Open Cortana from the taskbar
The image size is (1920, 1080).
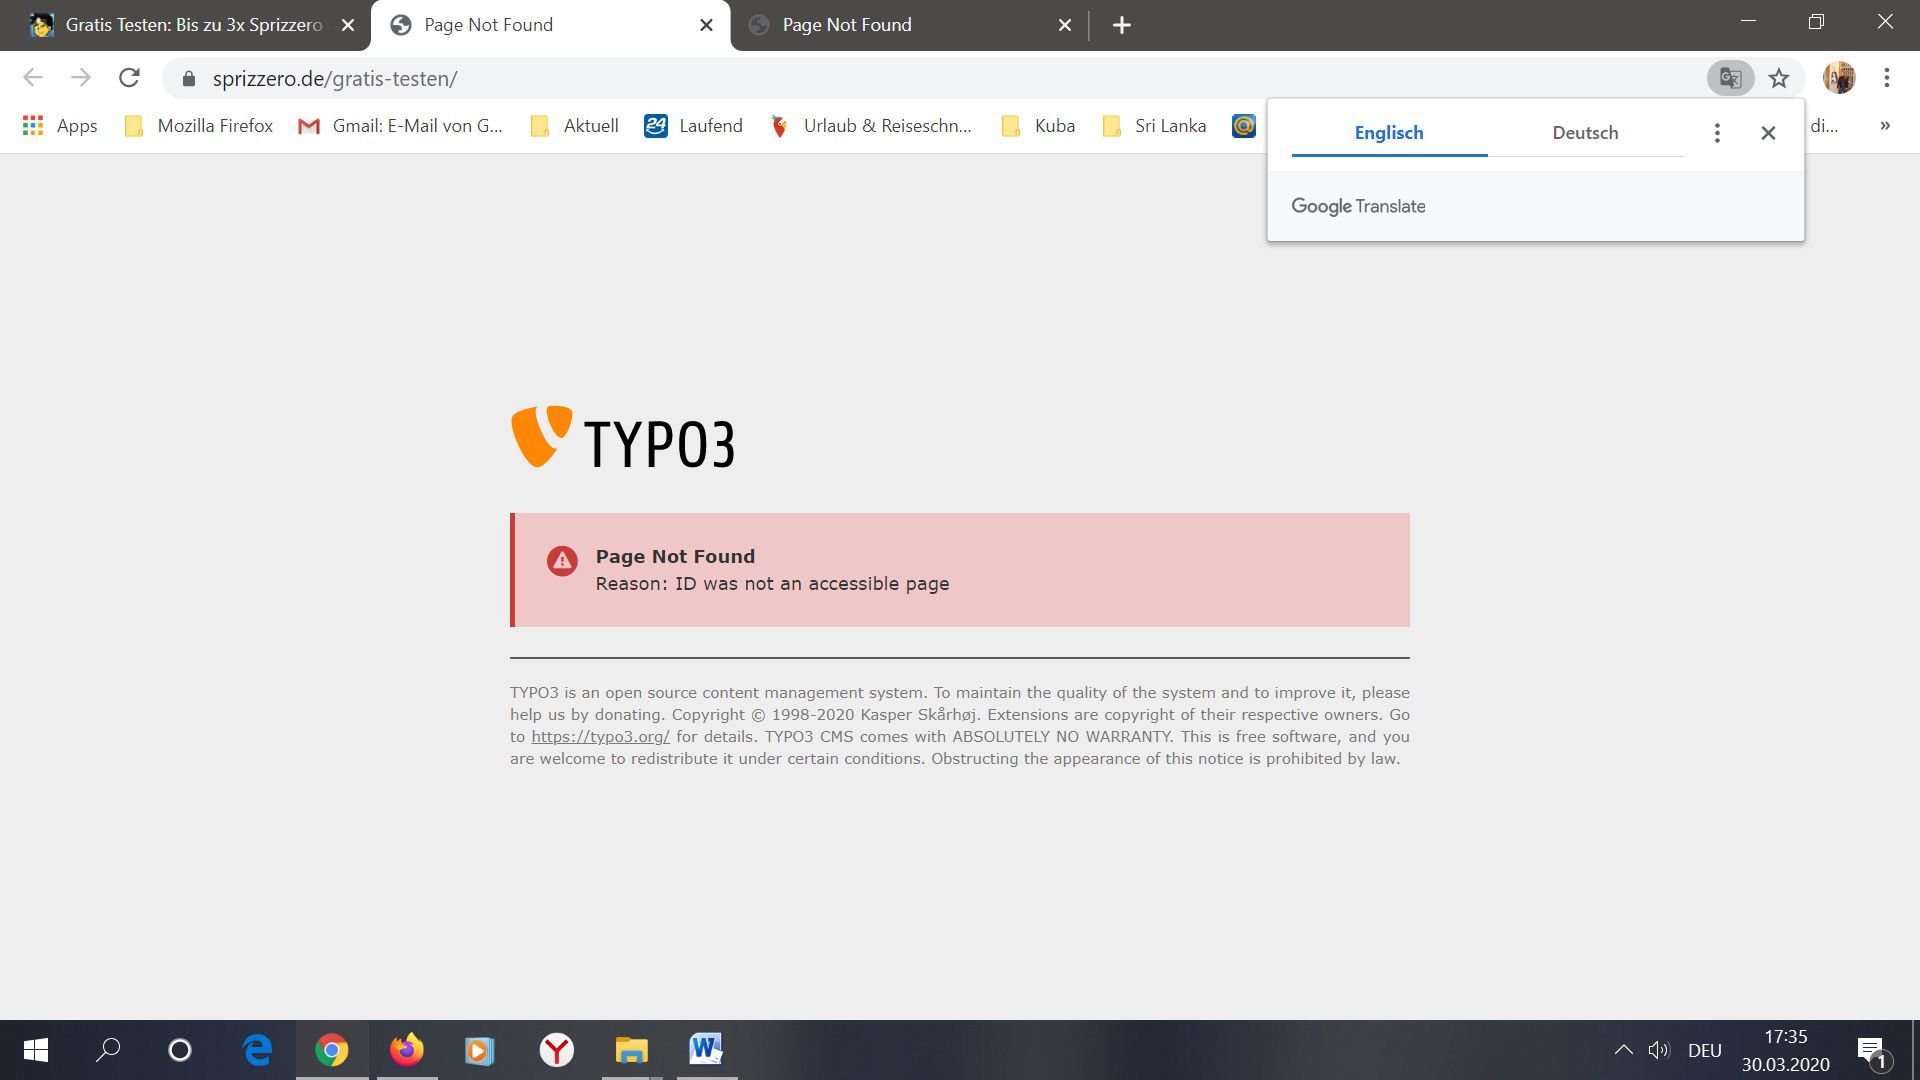point(180,1050)
